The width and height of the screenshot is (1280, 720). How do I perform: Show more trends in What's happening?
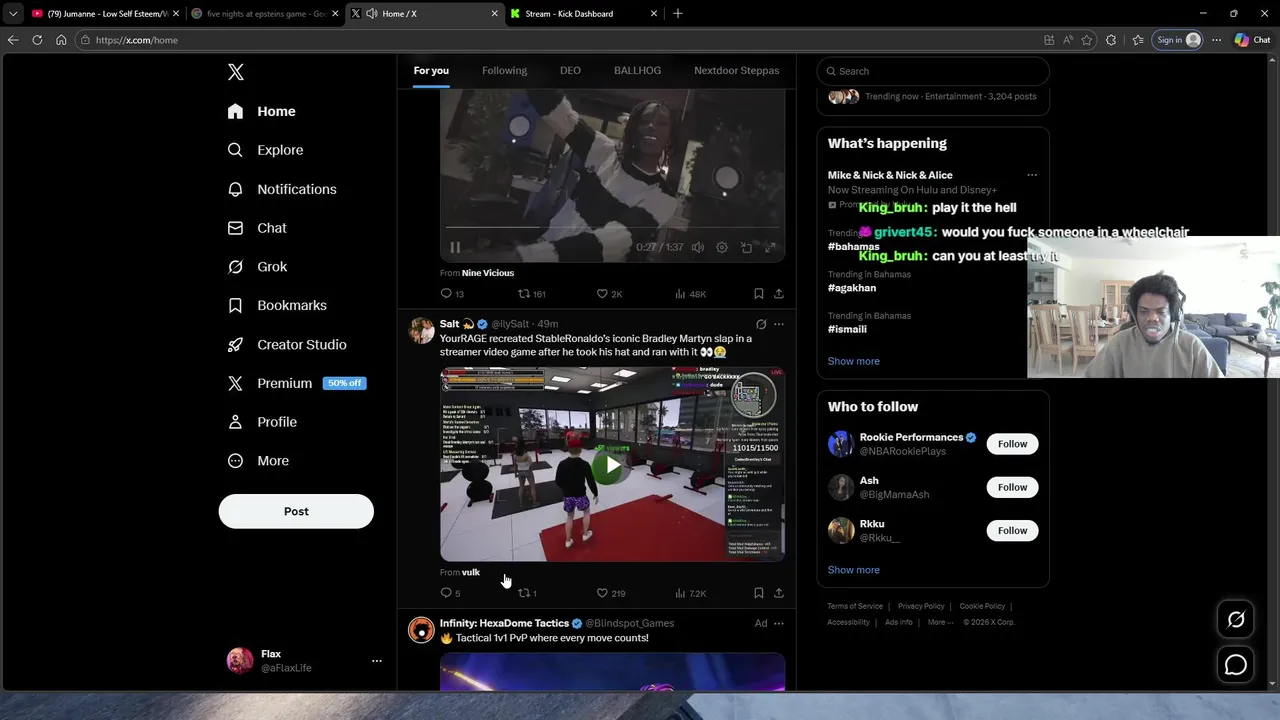(853, 361)
